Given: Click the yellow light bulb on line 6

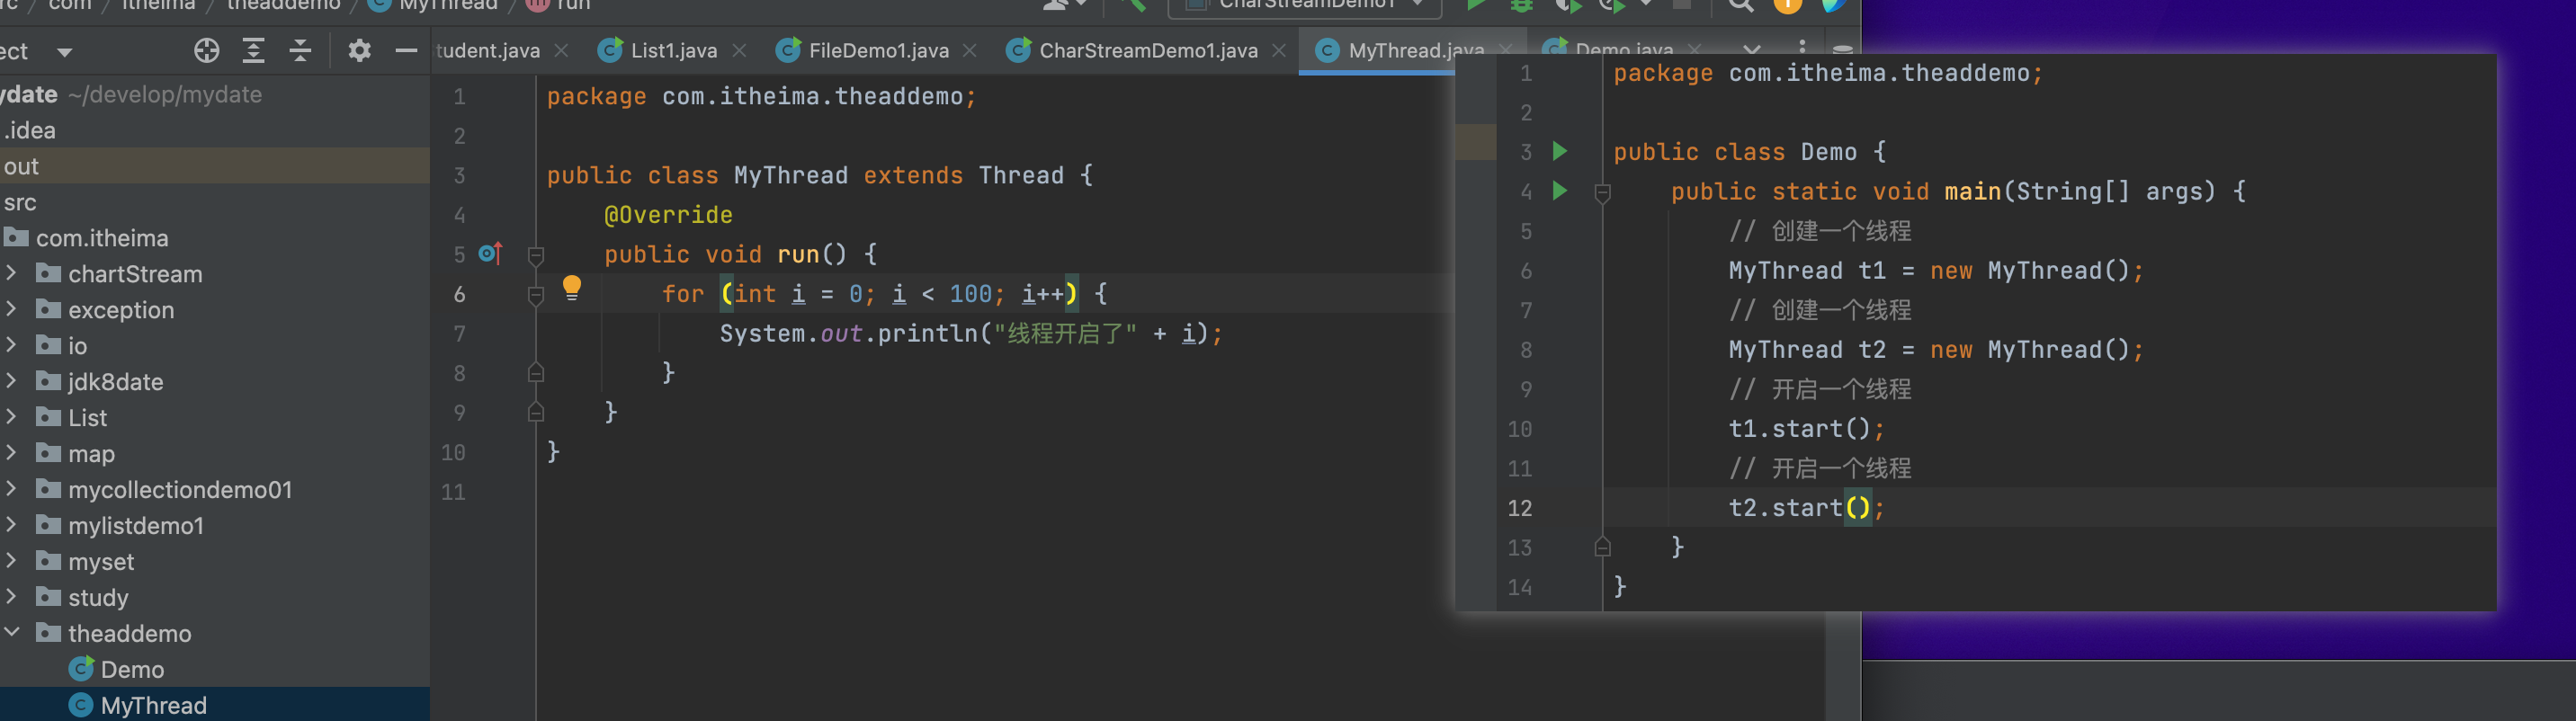Looking at the screenshot, I should (x=572, y=288).
